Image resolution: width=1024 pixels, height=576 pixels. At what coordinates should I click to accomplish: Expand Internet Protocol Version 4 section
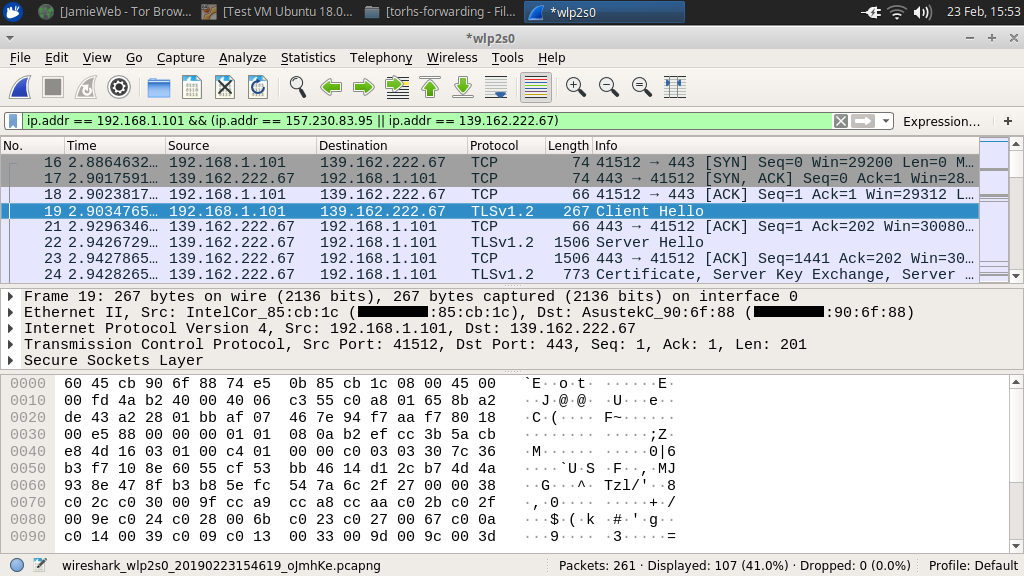(10, 328)
